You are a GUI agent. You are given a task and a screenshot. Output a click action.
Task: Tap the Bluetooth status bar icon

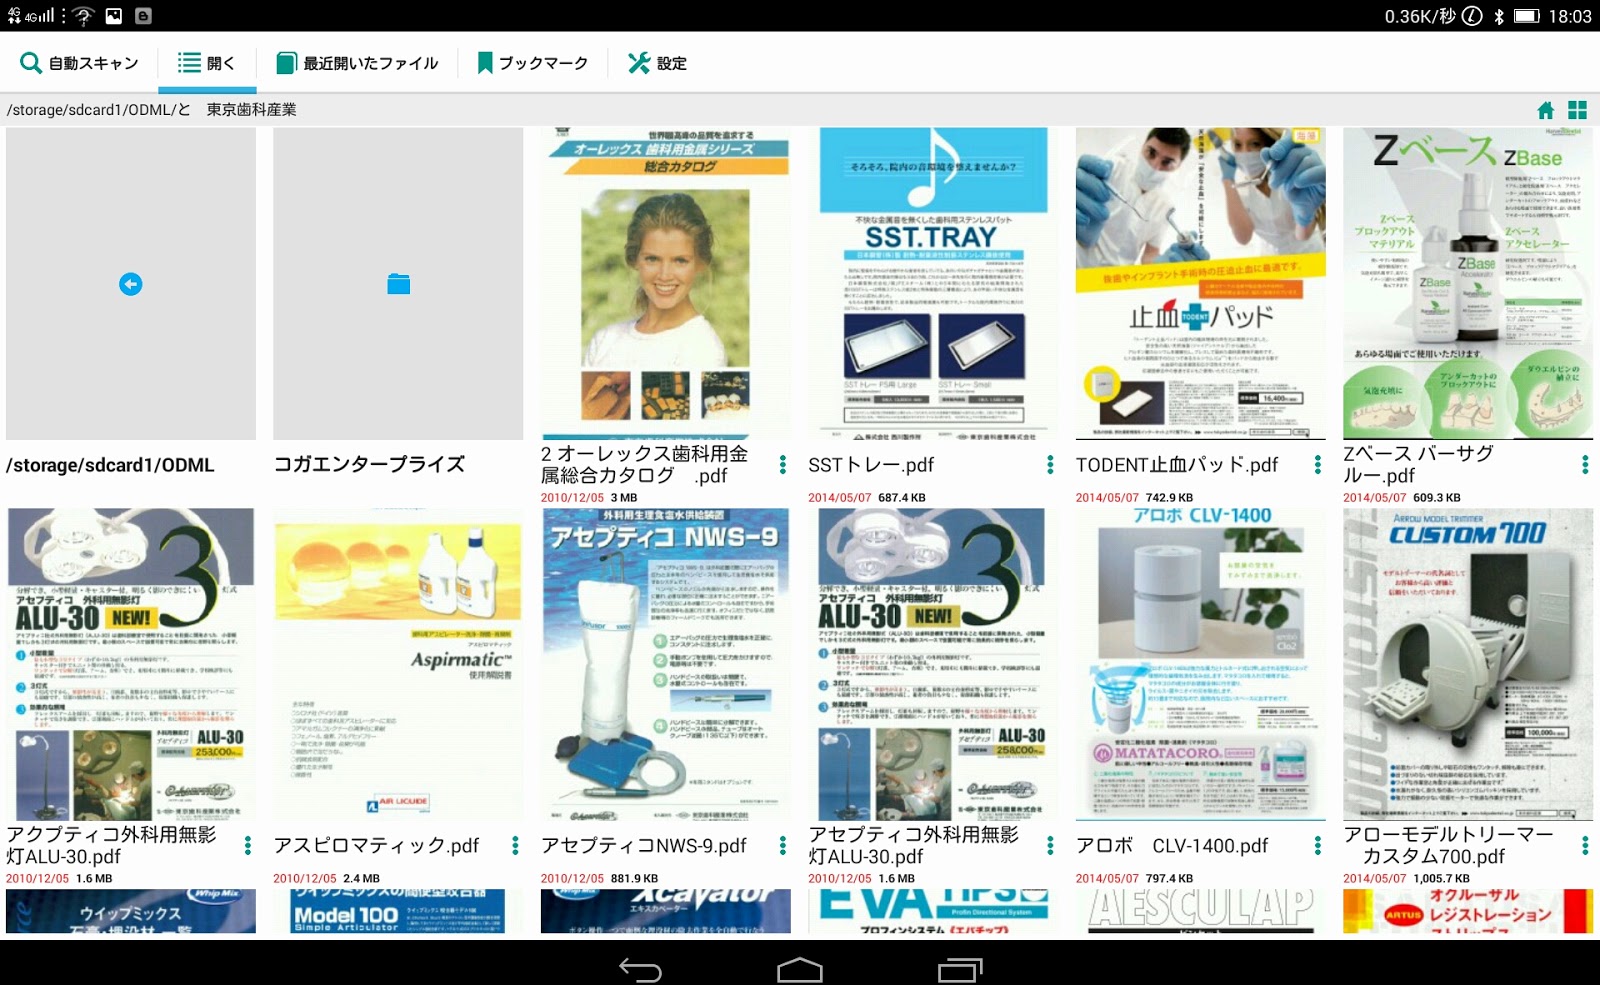tap(1499, 16)
